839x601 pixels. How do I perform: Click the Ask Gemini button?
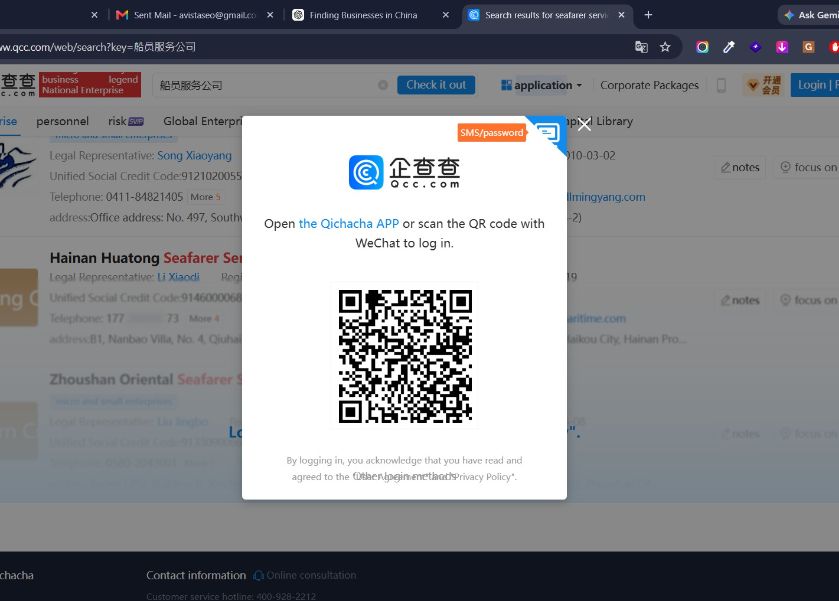811,15
